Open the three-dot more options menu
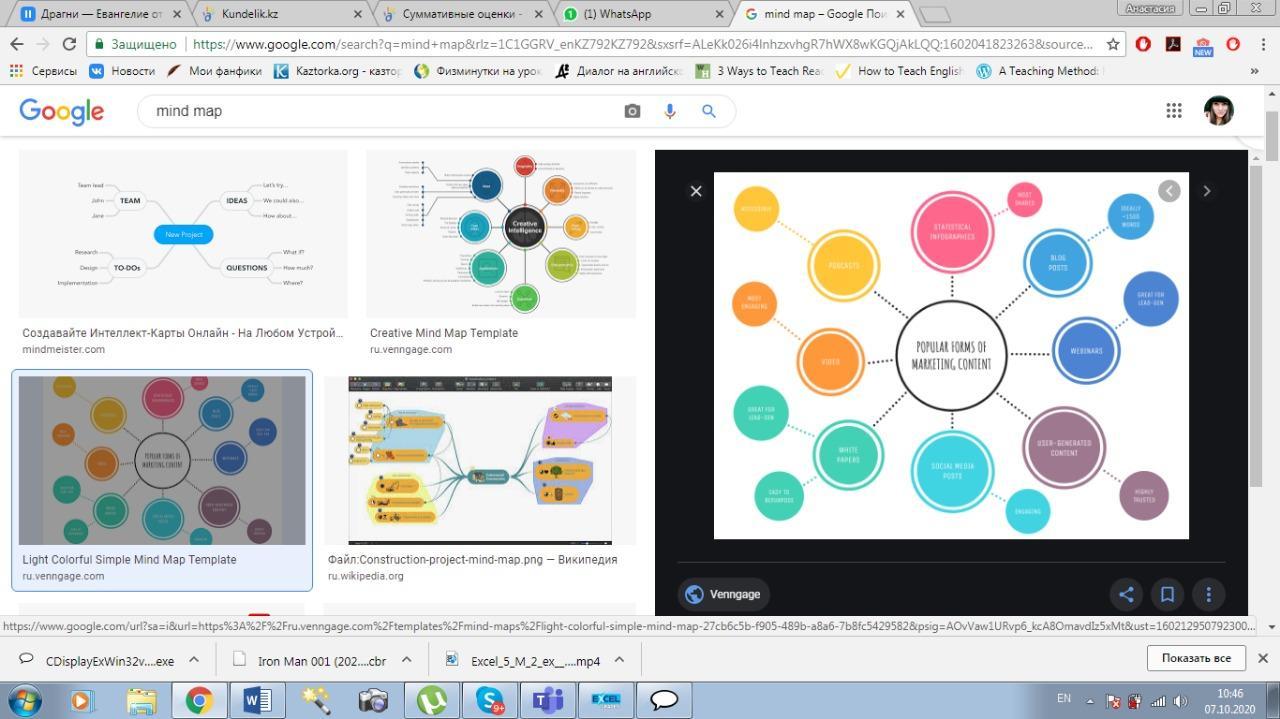This screenshot has width=1280, height=719. [1208, 594]
